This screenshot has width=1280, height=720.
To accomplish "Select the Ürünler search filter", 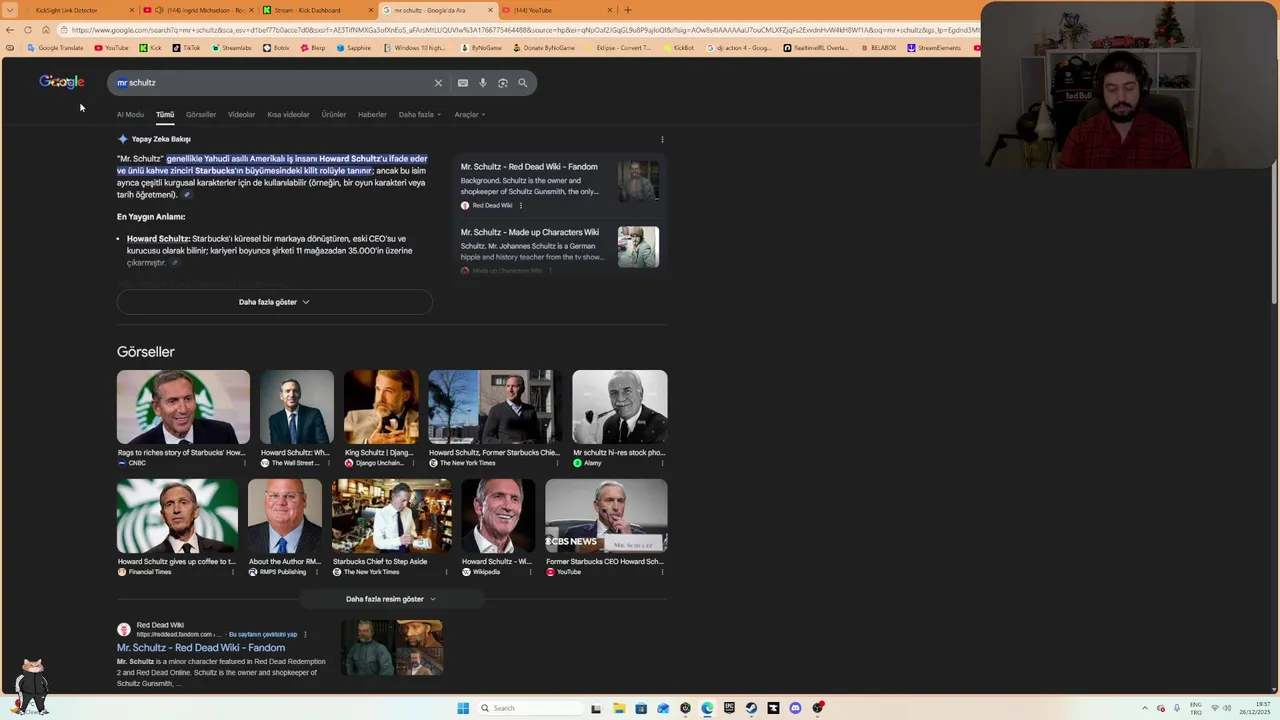I will [334, 115].
